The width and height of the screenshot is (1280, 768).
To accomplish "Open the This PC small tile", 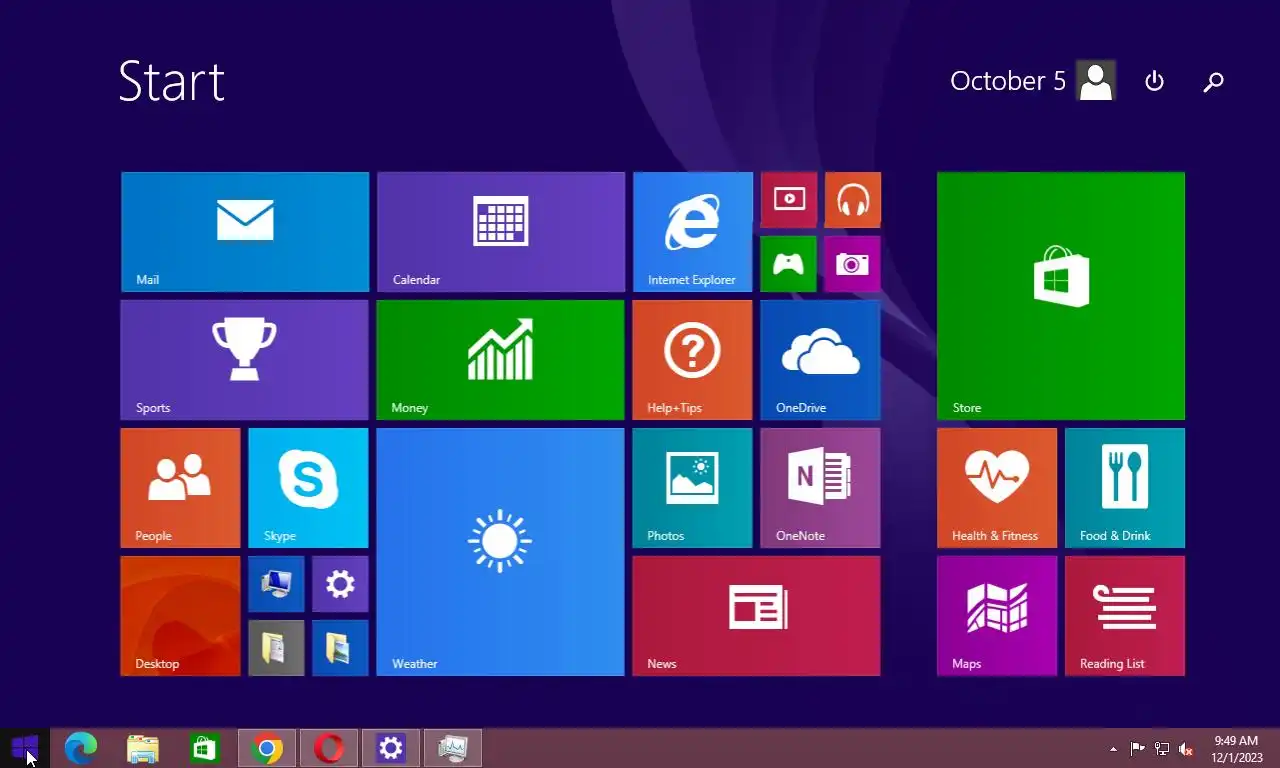I will [277, 584].
